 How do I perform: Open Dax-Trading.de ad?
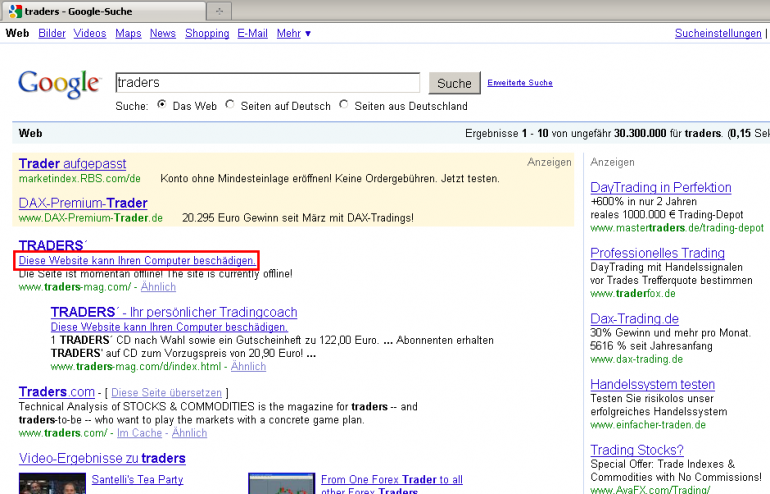pos(634,319)
